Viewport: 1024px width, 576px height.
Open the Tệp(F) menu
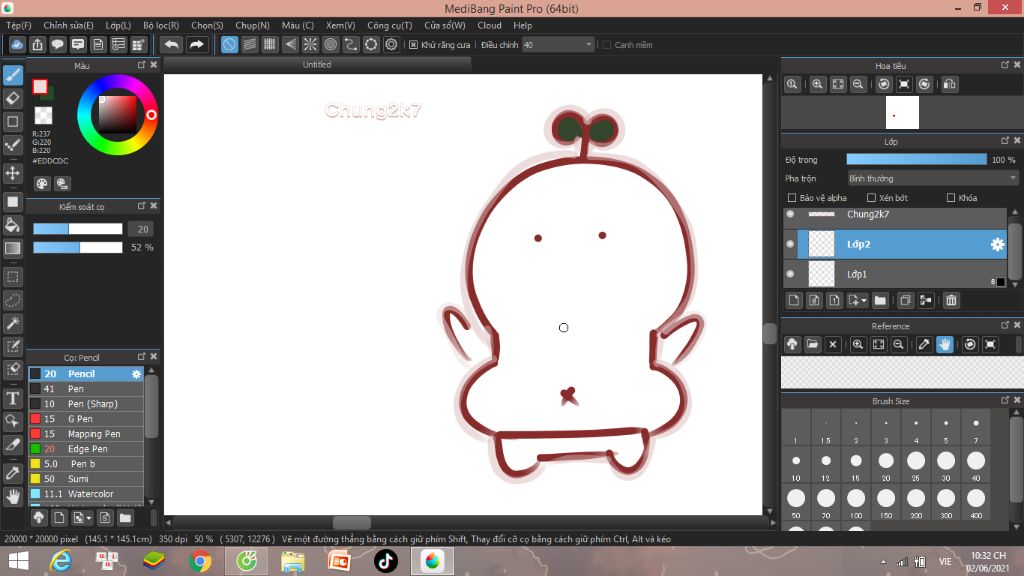18,25
